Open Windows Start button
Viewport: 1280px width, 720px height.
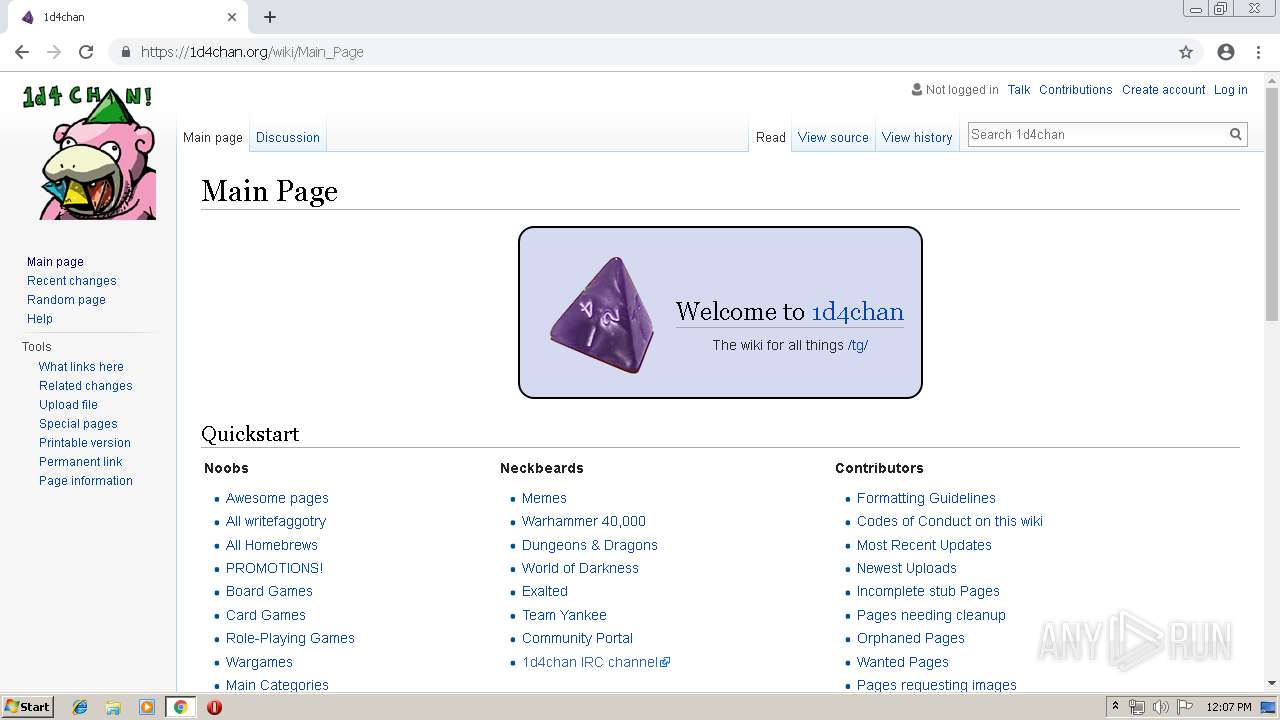coord(28,707)
